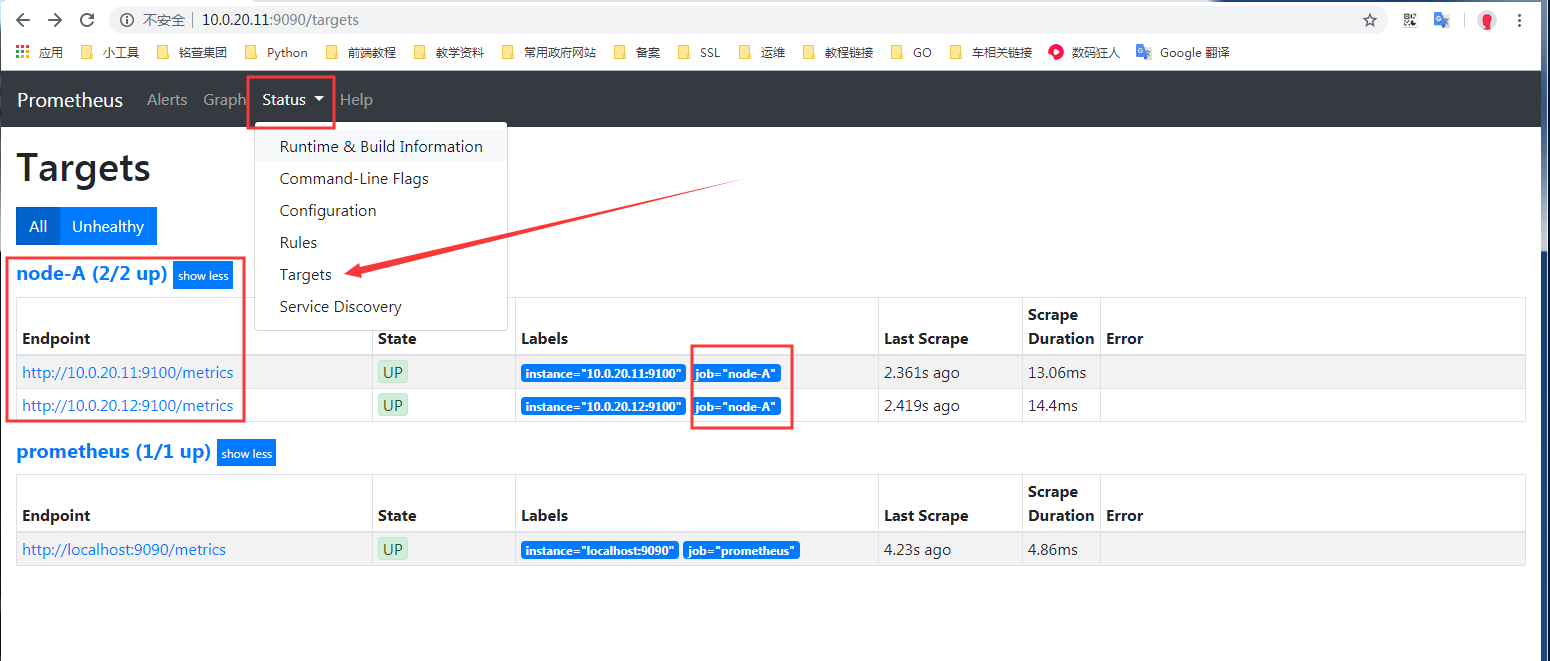Click the job="prometheus" label badge
The width and height of the screenshot is (1550, 661).
(741, 551)
